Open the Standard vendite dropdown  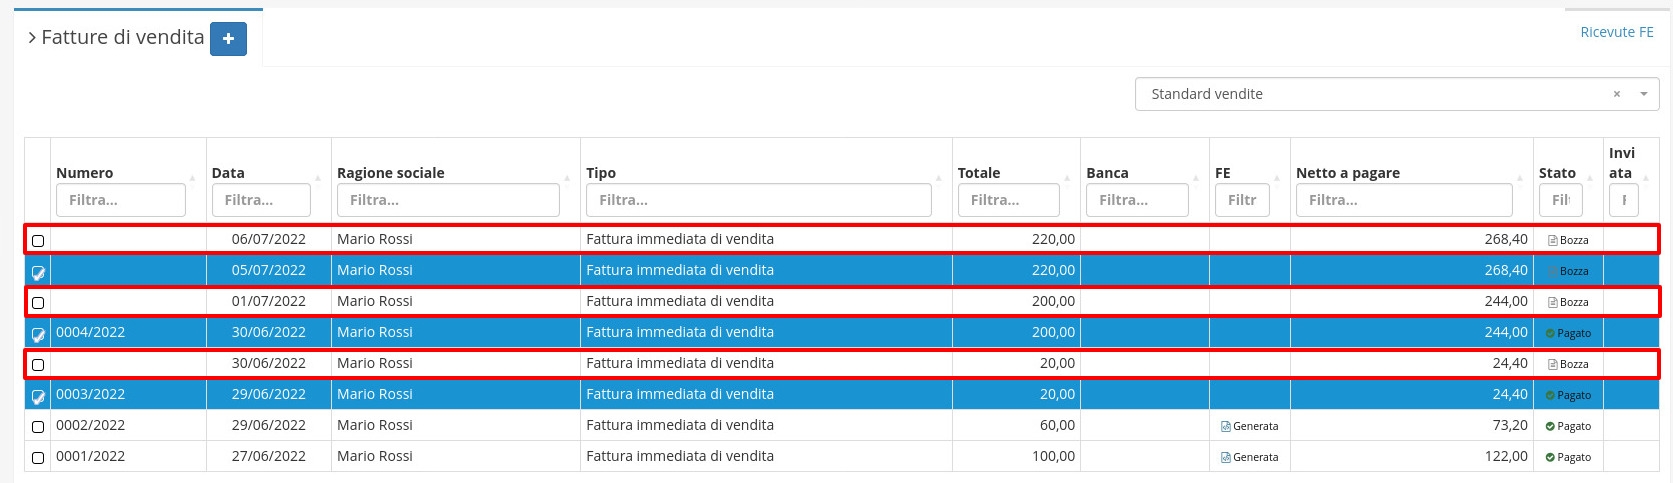(1643, 94)
